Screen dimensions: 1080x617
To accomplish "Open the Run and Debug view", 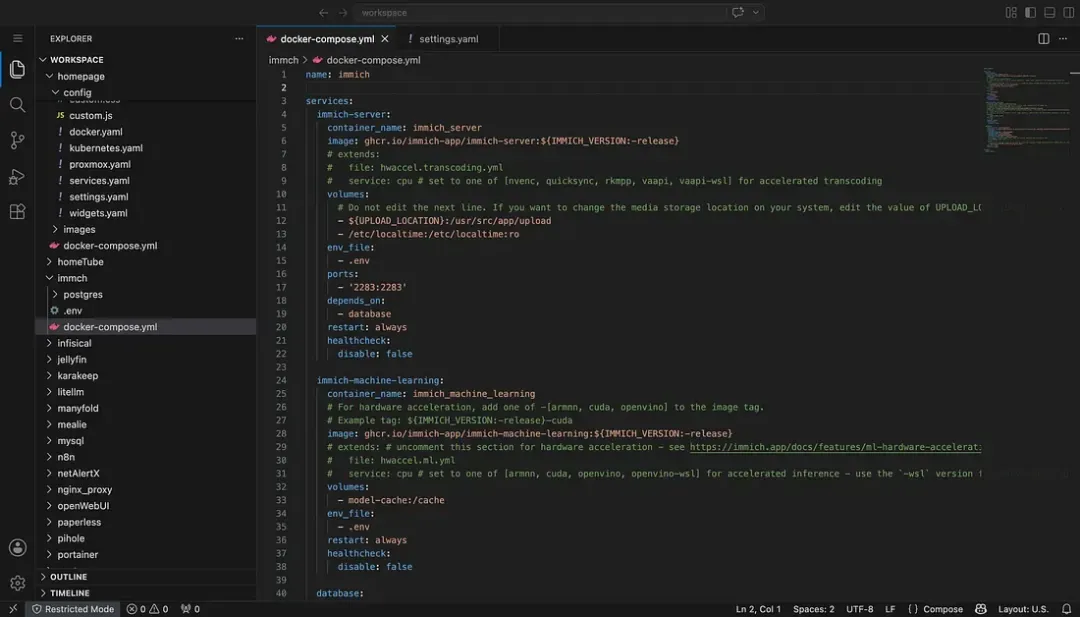I will click(x=17, y=176).
